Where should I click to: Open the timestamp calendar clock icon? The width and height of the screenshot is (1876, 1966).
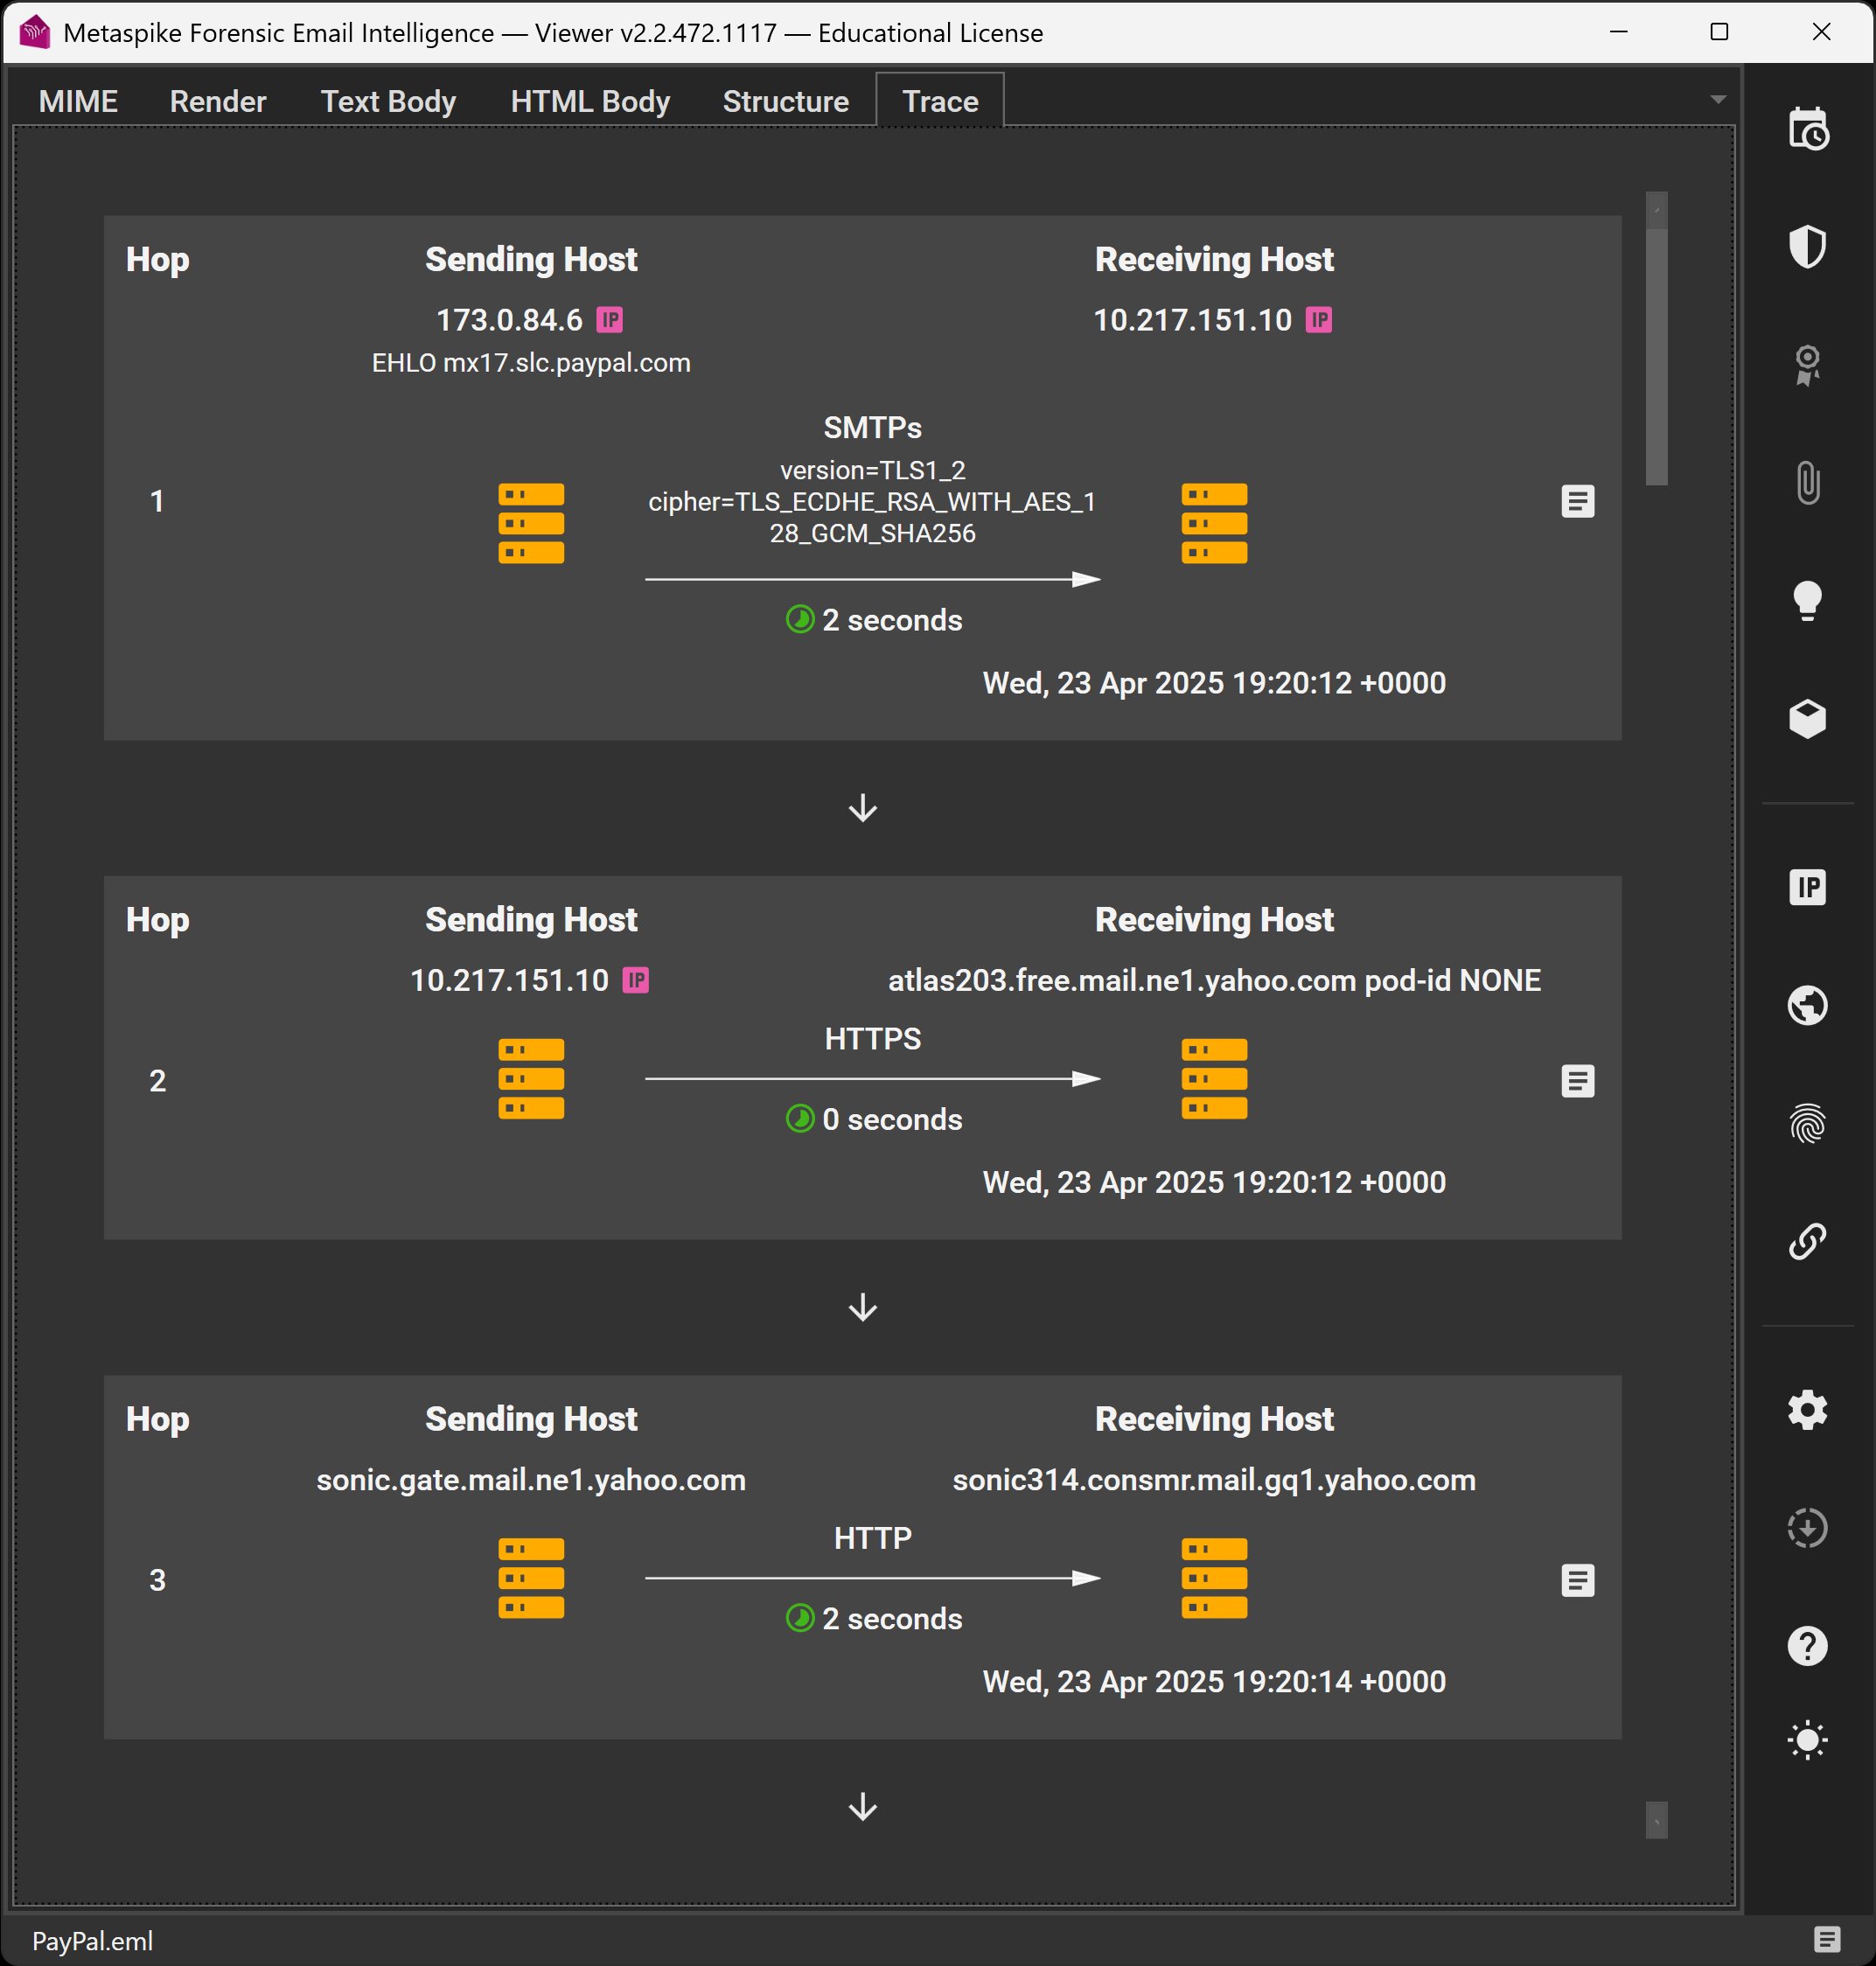pyautogui.click(x=1807, y=129)
